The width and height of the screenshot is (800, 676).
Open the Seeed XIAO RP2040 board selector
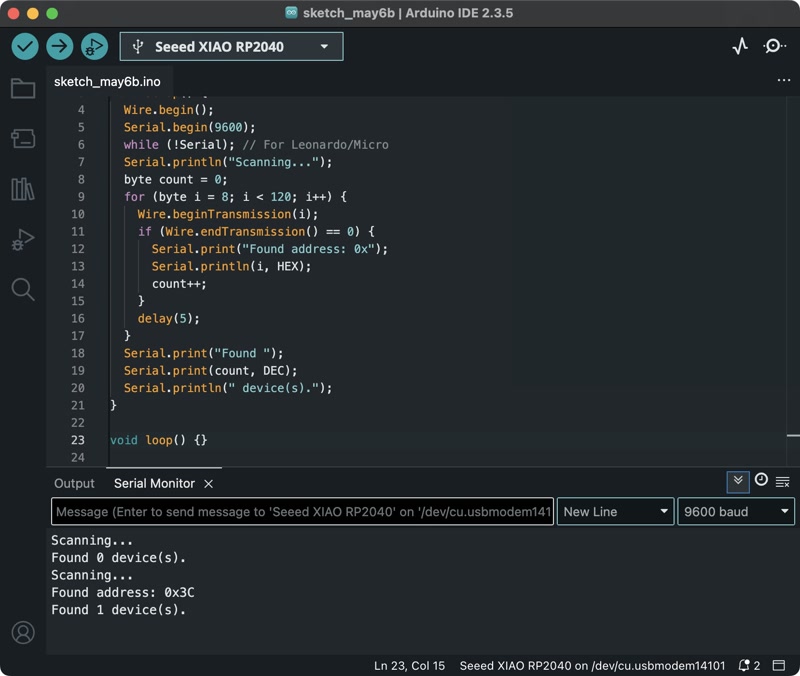[232, 46]
